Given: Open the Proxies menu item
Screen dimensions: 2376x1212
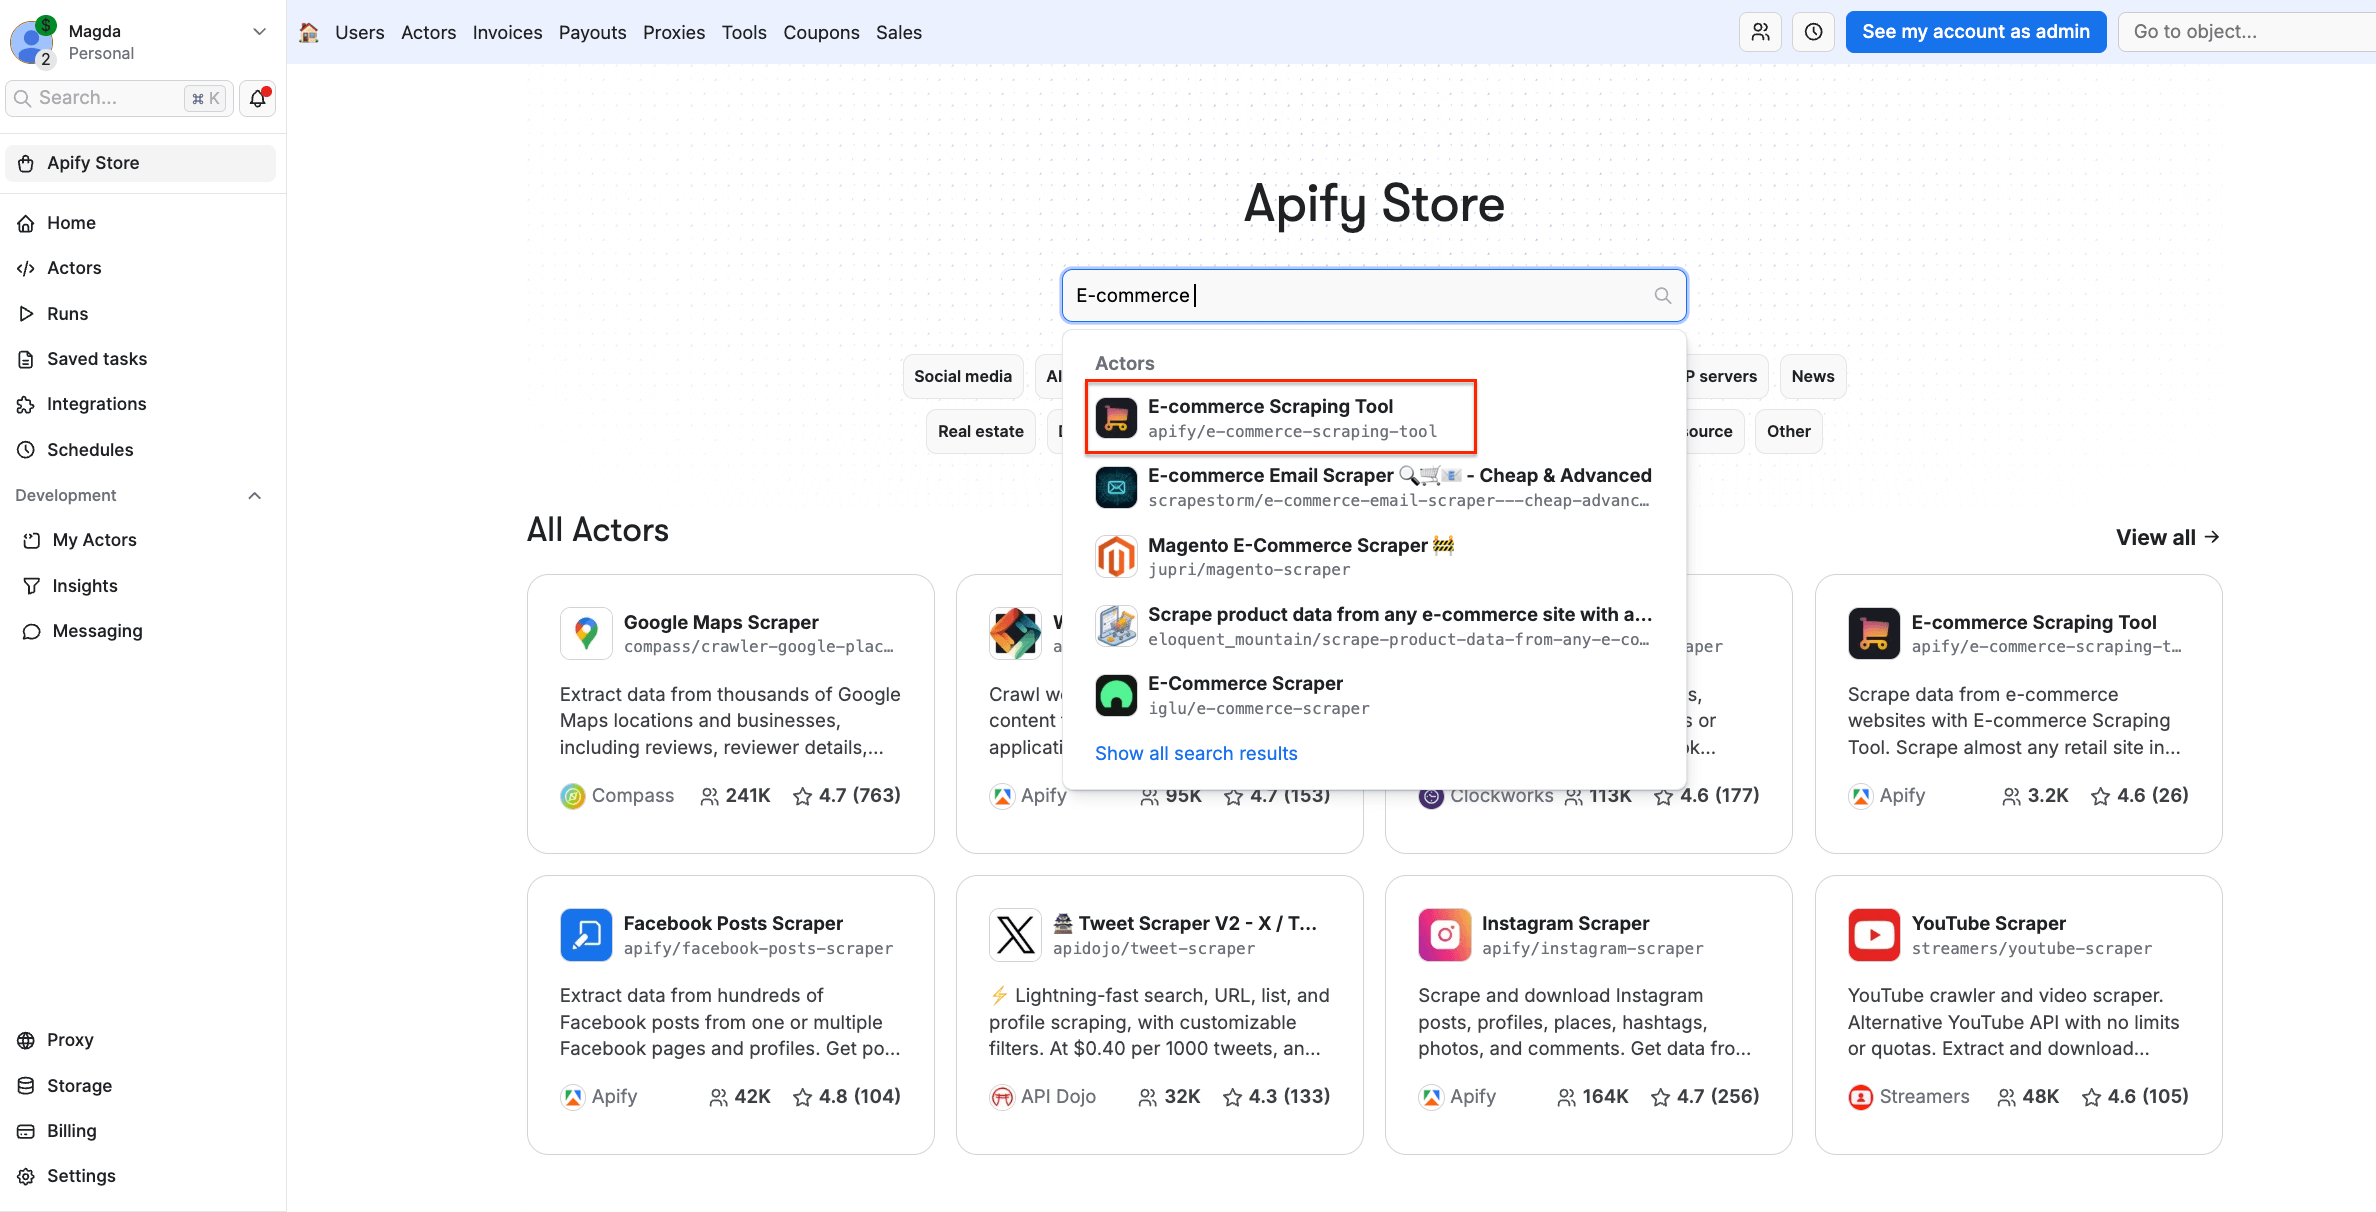Looking at the screenshot, I should 673,32.
